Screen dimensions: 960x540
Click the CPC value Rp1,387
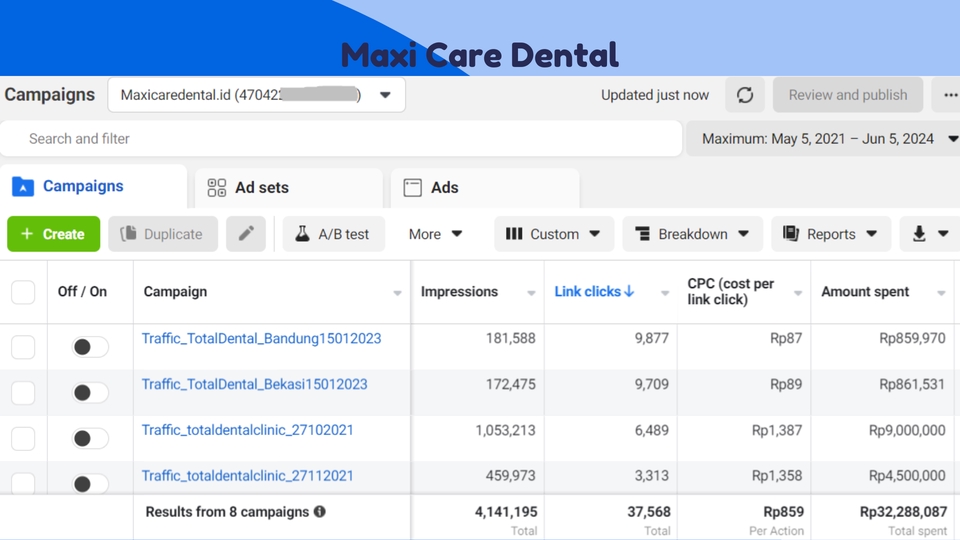click(x=776, y=430)
